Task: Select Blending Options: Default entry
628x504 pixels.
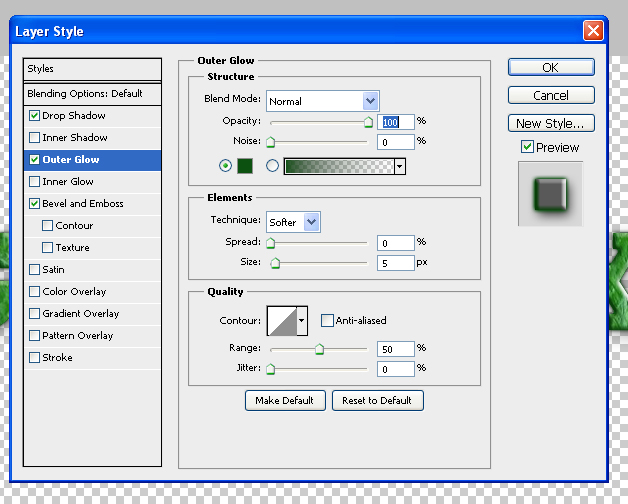Action: (85, 94)
